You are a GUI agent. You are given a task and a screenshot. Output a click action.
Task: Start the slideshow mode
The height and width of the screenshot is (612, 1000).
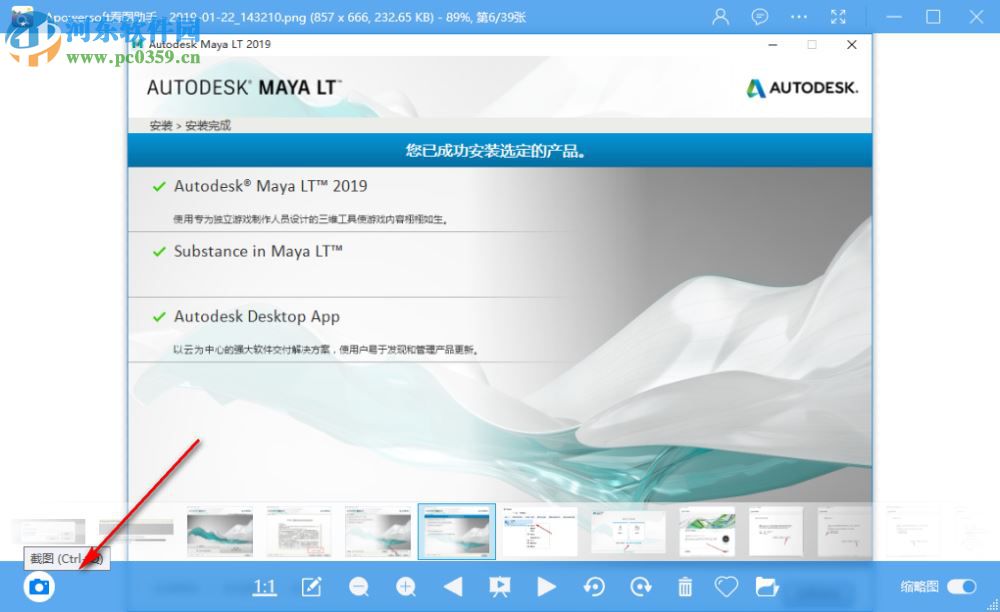(500, 586)
